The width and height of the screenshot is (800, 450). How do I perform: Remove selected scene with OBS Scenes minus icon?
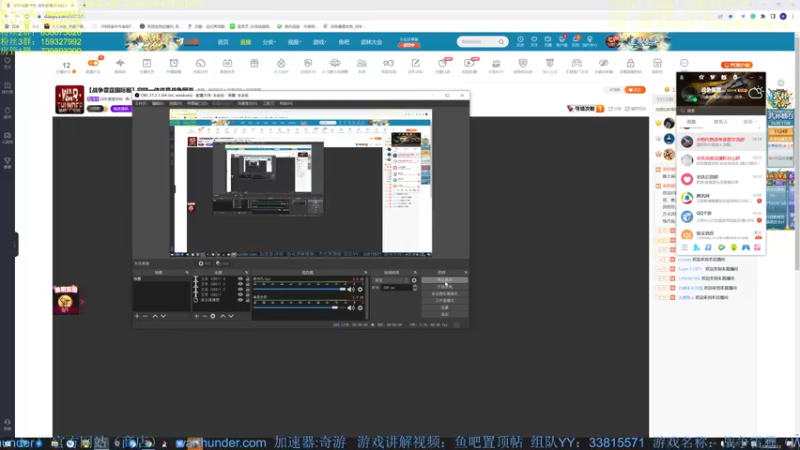(x=145, y=316)
